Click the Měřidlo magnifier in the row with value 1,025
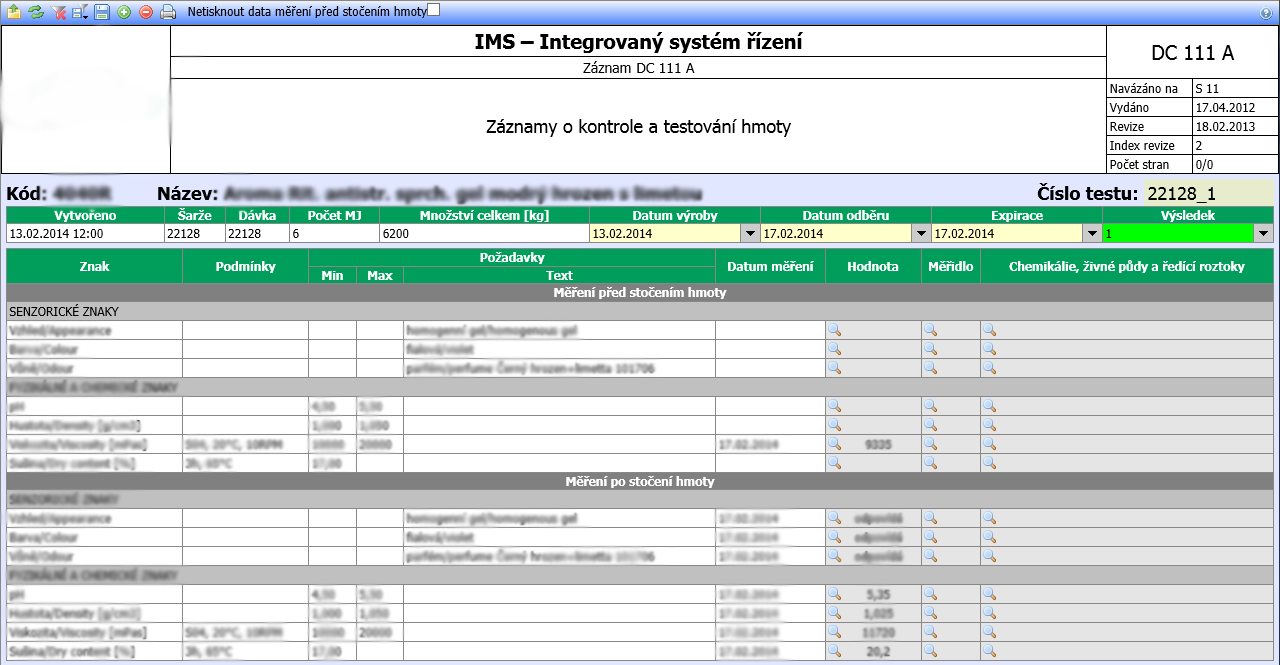1280x665 pixels. [x=930, y=613]
